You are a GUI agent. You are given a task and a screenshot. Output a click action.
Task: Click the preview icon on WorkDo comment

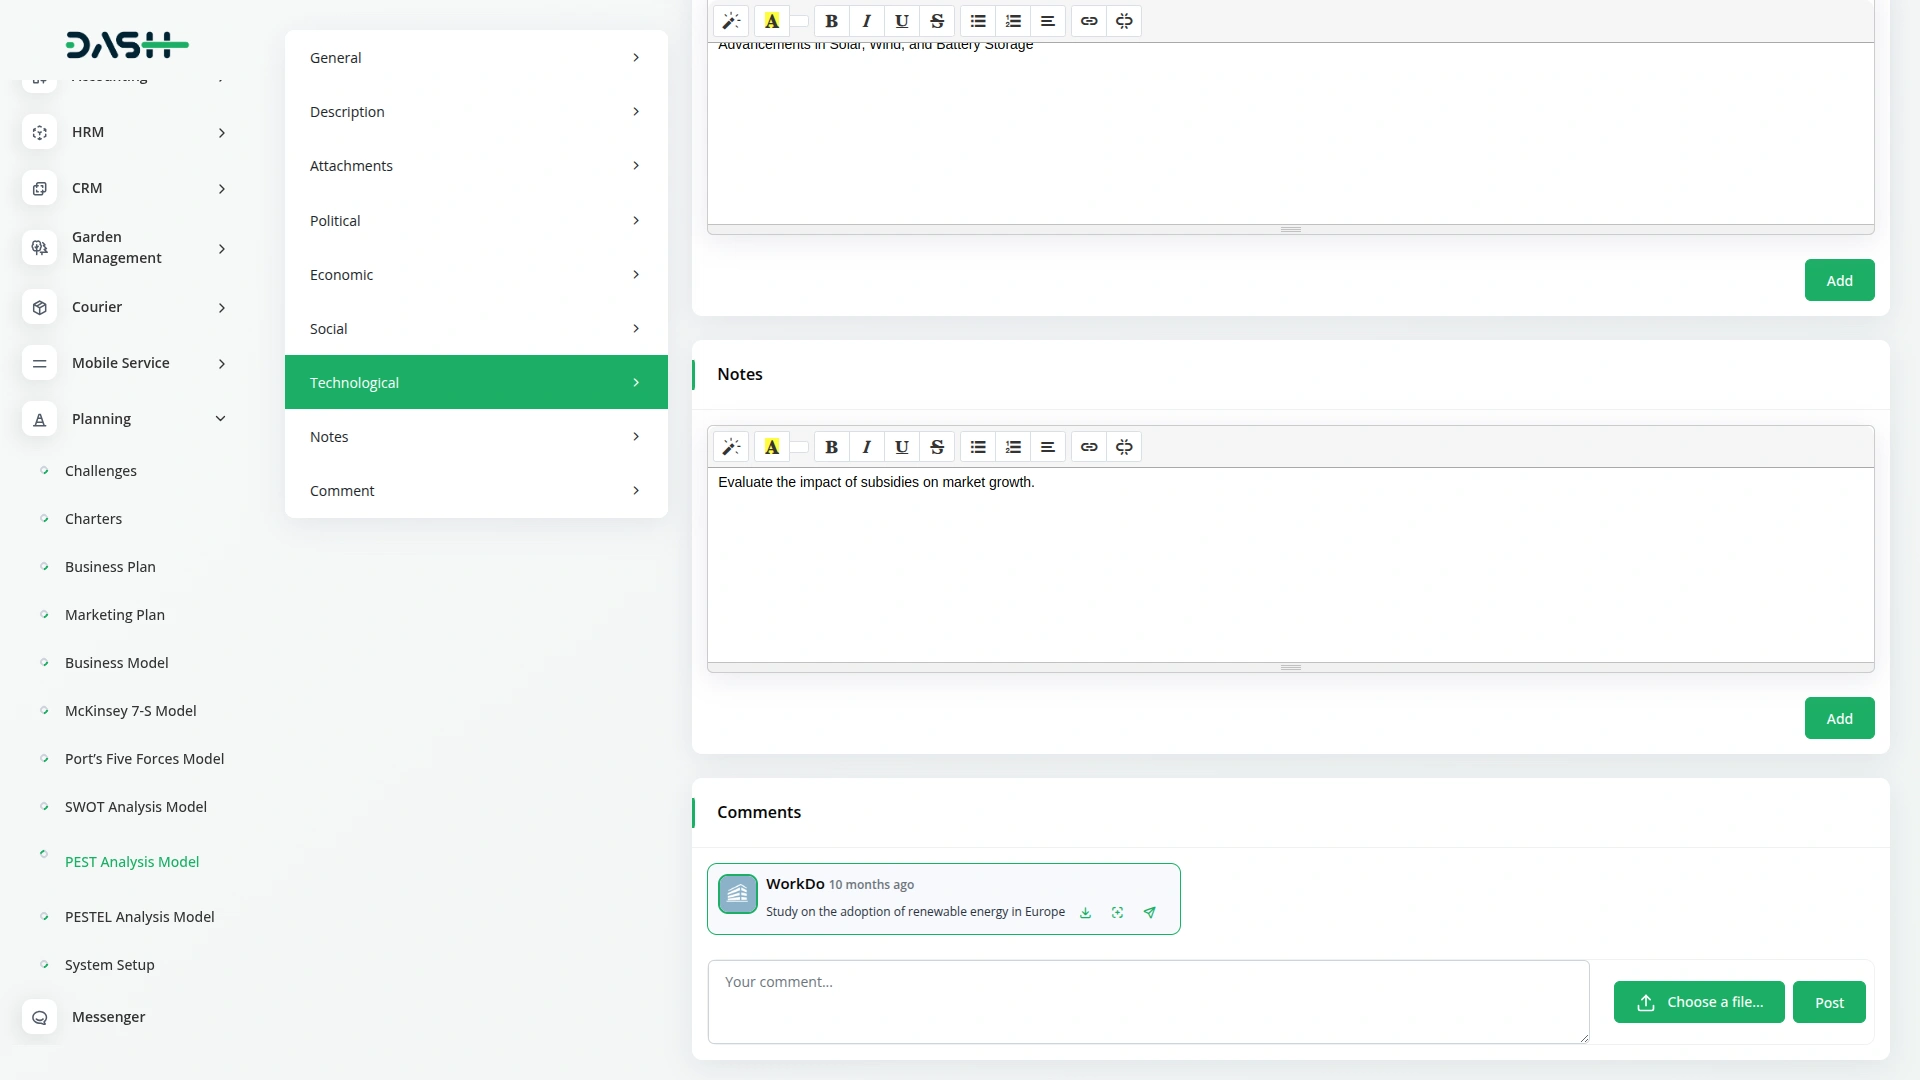[x=1118, y=913]
